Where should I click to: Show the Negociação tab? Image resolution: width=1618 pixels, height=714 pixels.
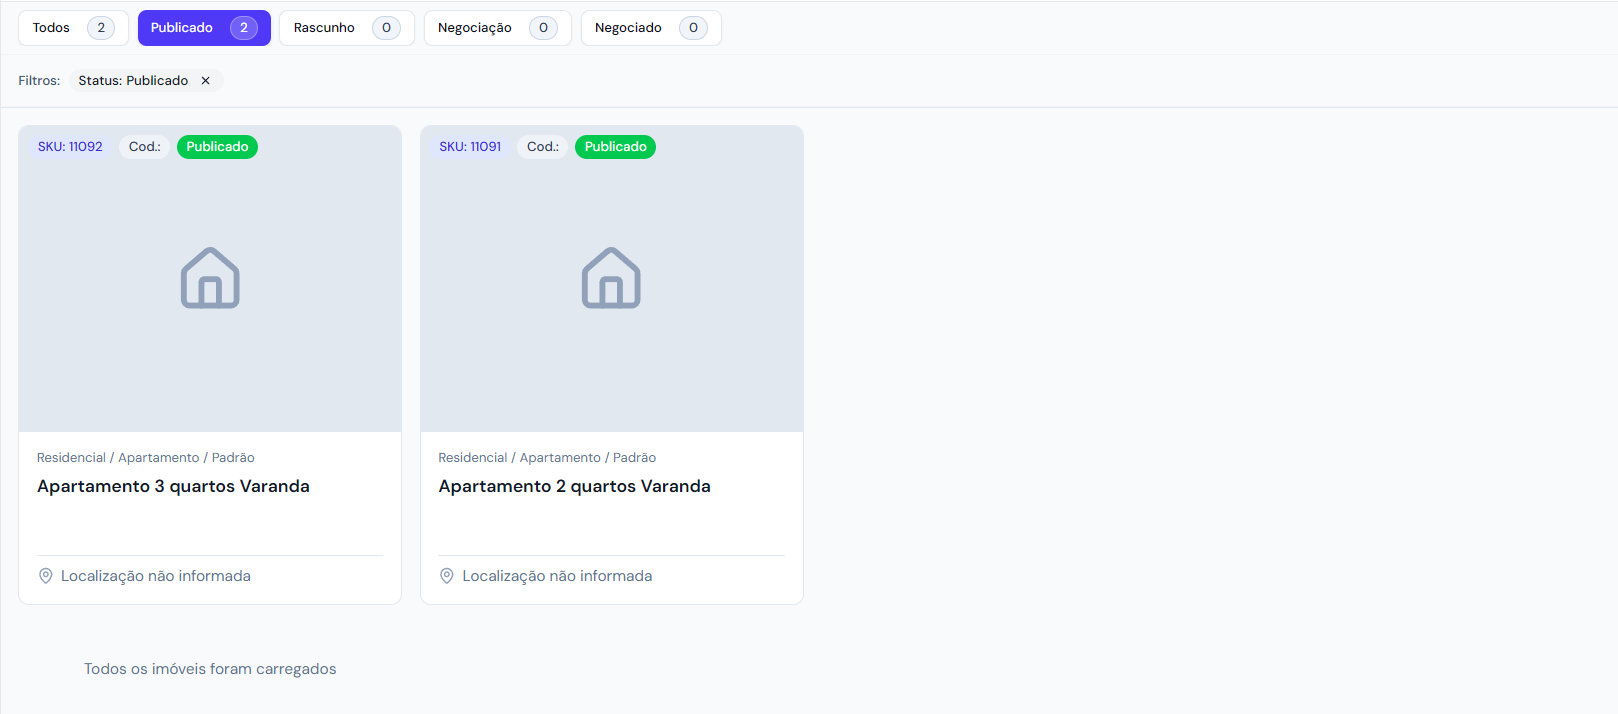[x=497, y=28]
